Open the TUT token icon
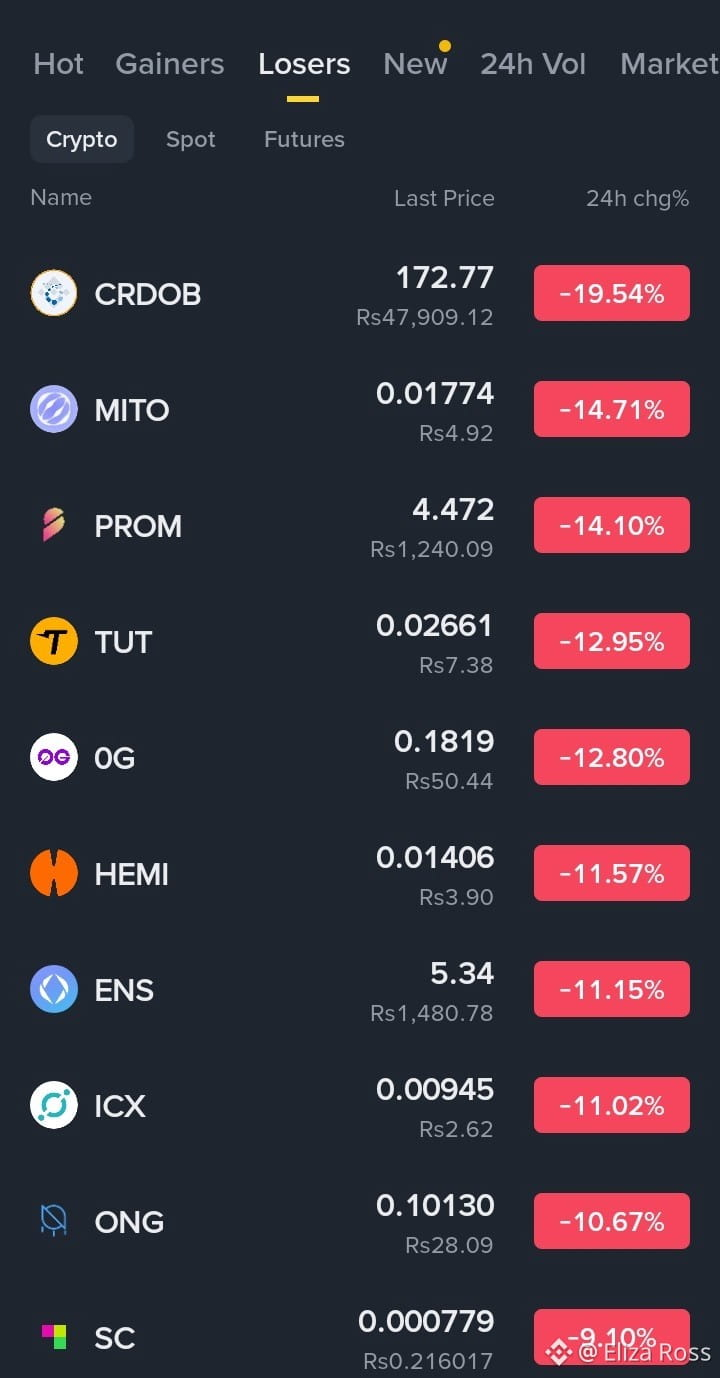The height and width of the screenshot is (1378, 720). pyautogui.click(x=54, y=641)
